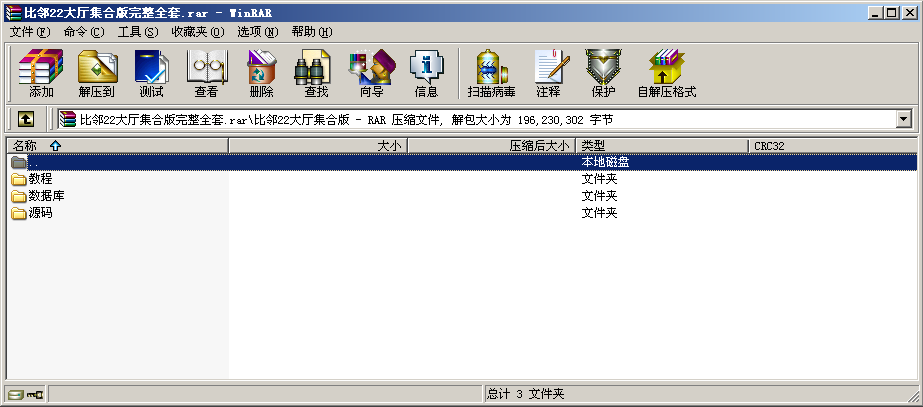Viewport: 923px width, 407px height.
Task: Open the 文件 (File) menu
Action: [29, 32]
